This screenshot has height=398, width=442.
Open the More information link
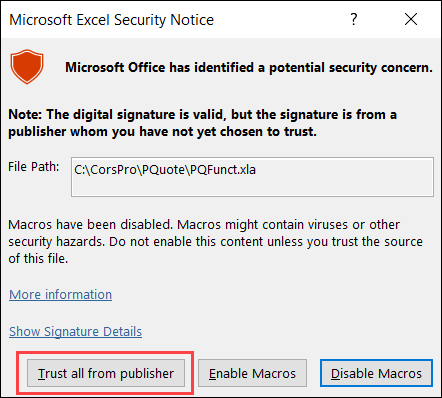[60, 295]
